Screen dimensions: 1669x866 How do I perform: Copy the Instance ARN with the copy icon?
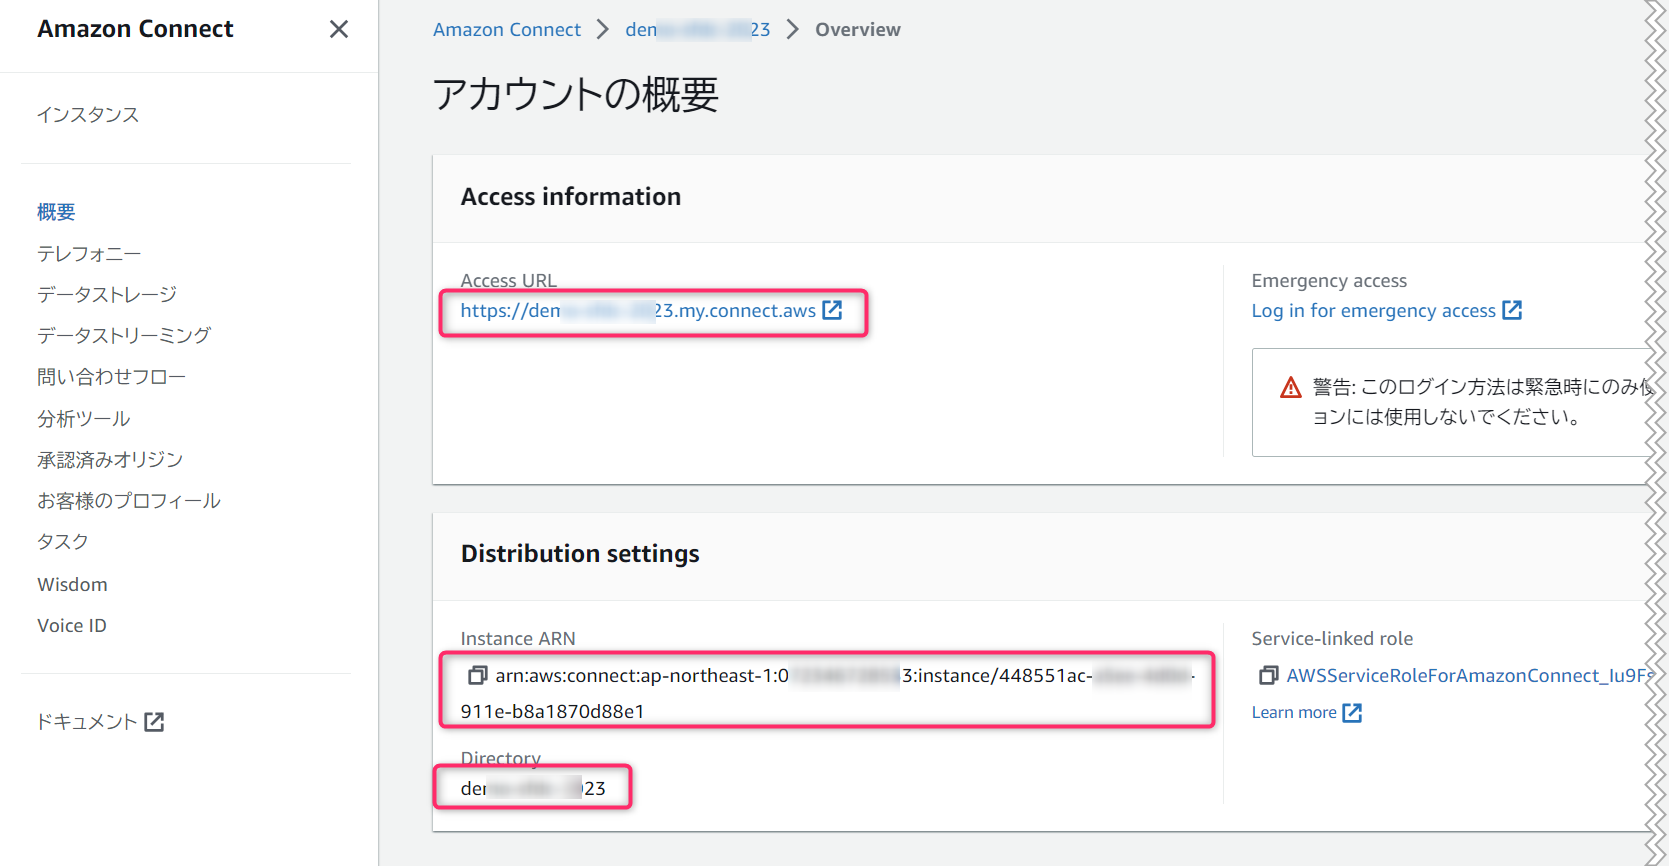point(477,676)
